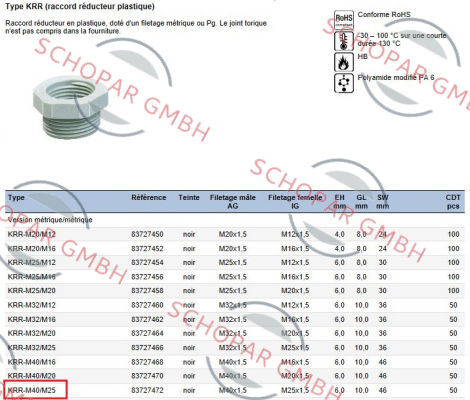The image size is (470, 400).
Task: Click the GL value 10,0 in KRR-M32/M25 row
Action: pyautogui.click(x=362, y=348)
